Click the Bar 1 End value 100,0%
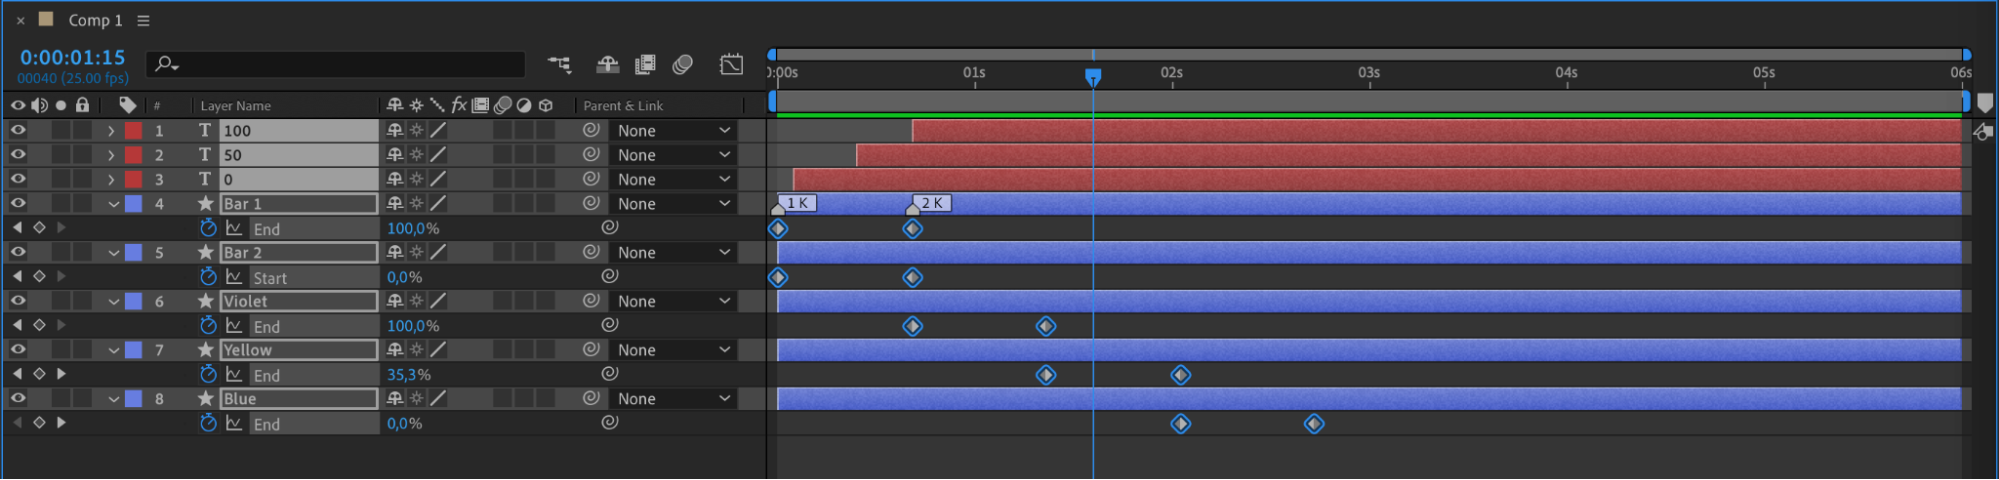 [x=413, y=228]
